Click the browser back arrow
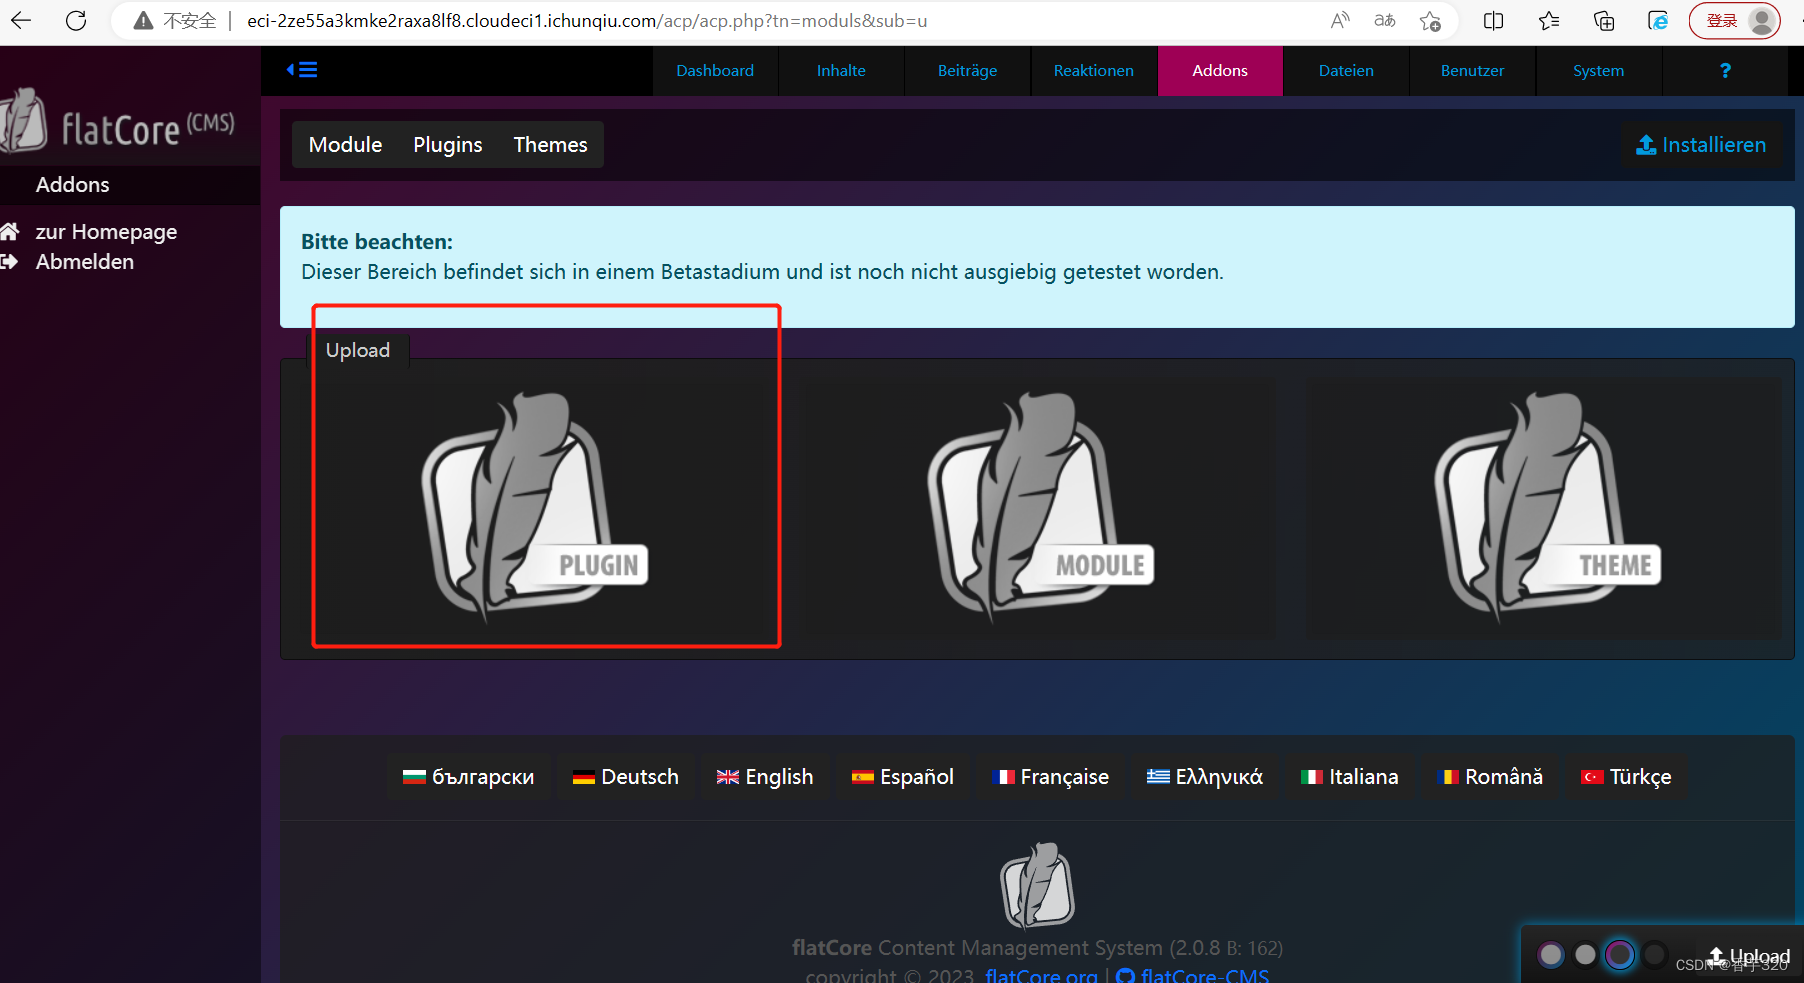 21,21
